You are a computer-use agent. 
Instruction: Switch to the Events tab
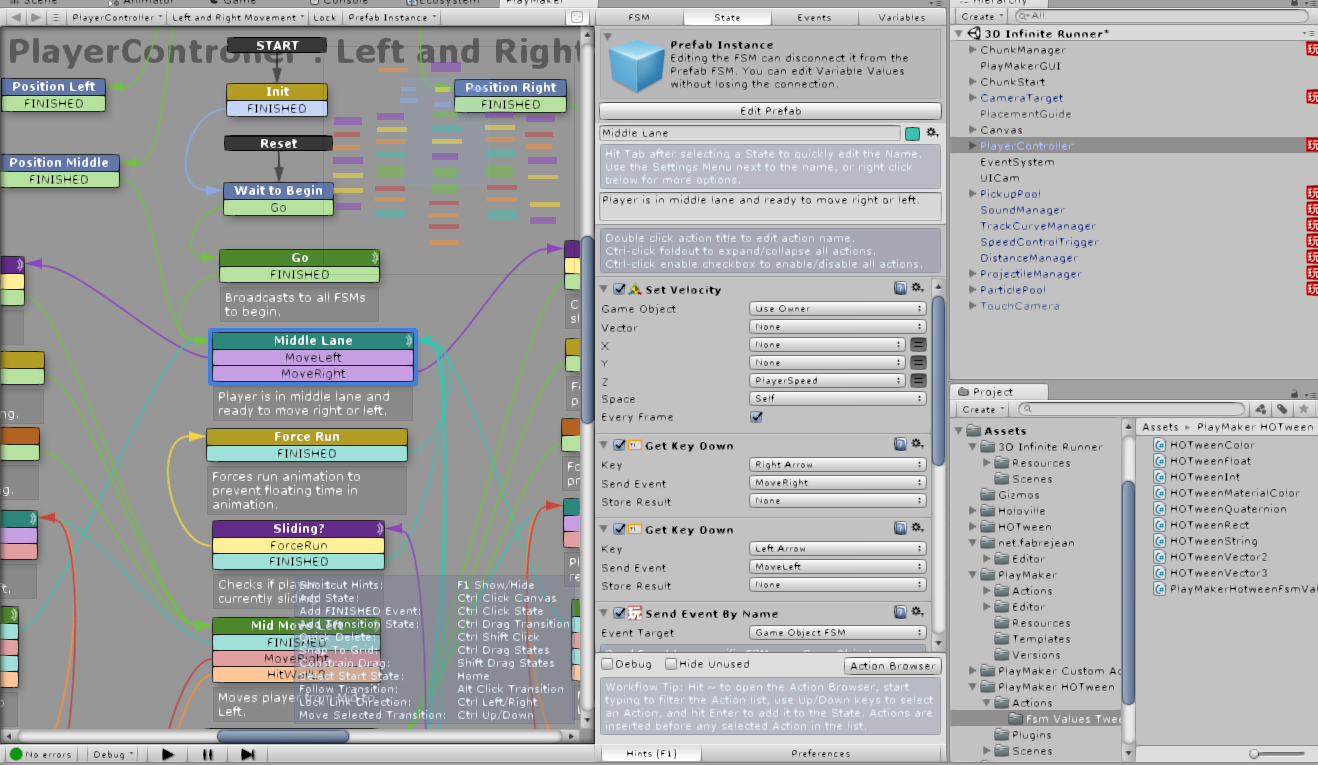(x=813, y=18)
